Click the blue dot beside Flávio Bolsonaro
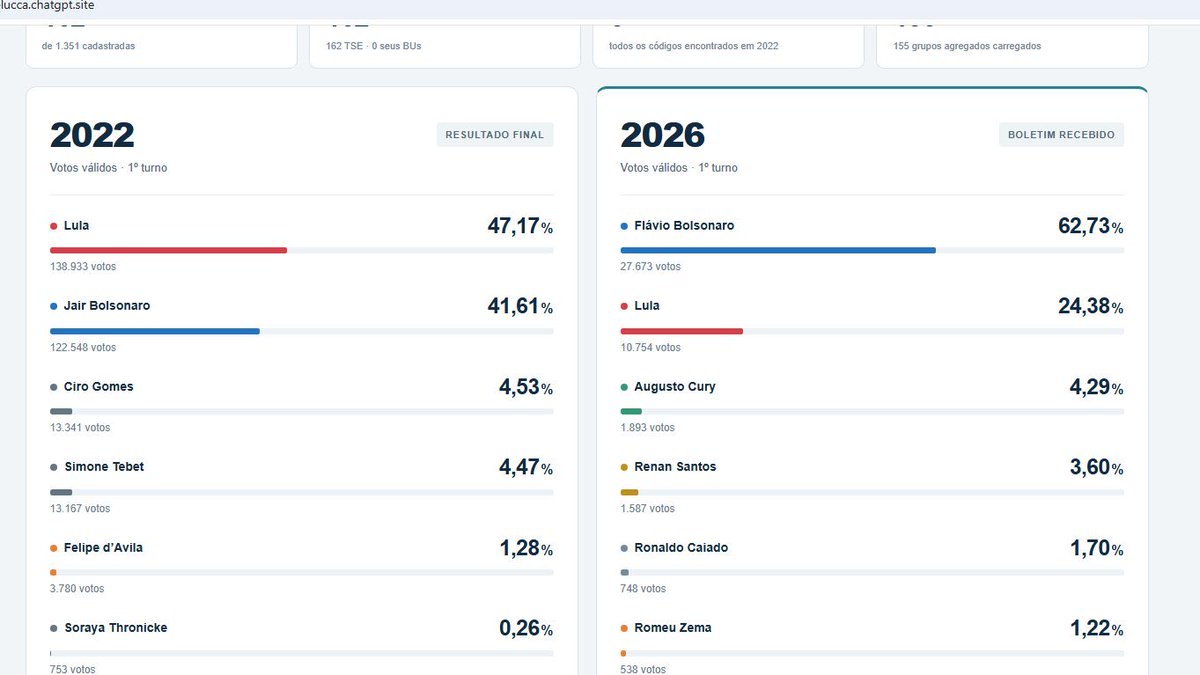 click(x=624, y=226)
